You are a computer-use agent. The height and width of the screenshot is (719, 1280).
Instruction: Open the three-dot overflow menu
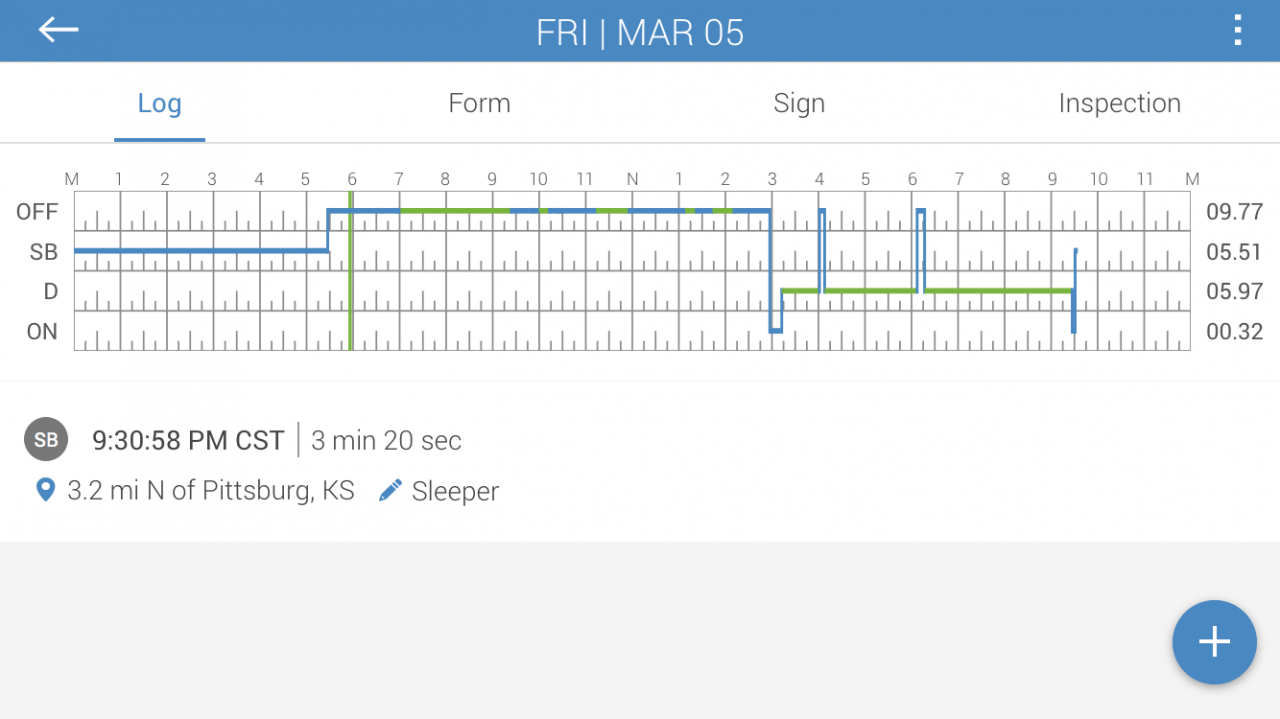(x=1238, y=30)
